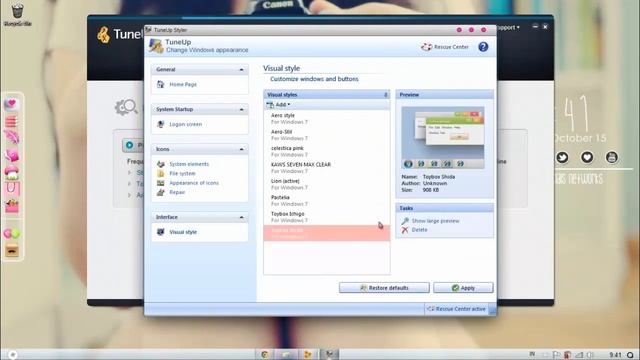
Task: Click the pink feather dock icon
Action: 12,137
